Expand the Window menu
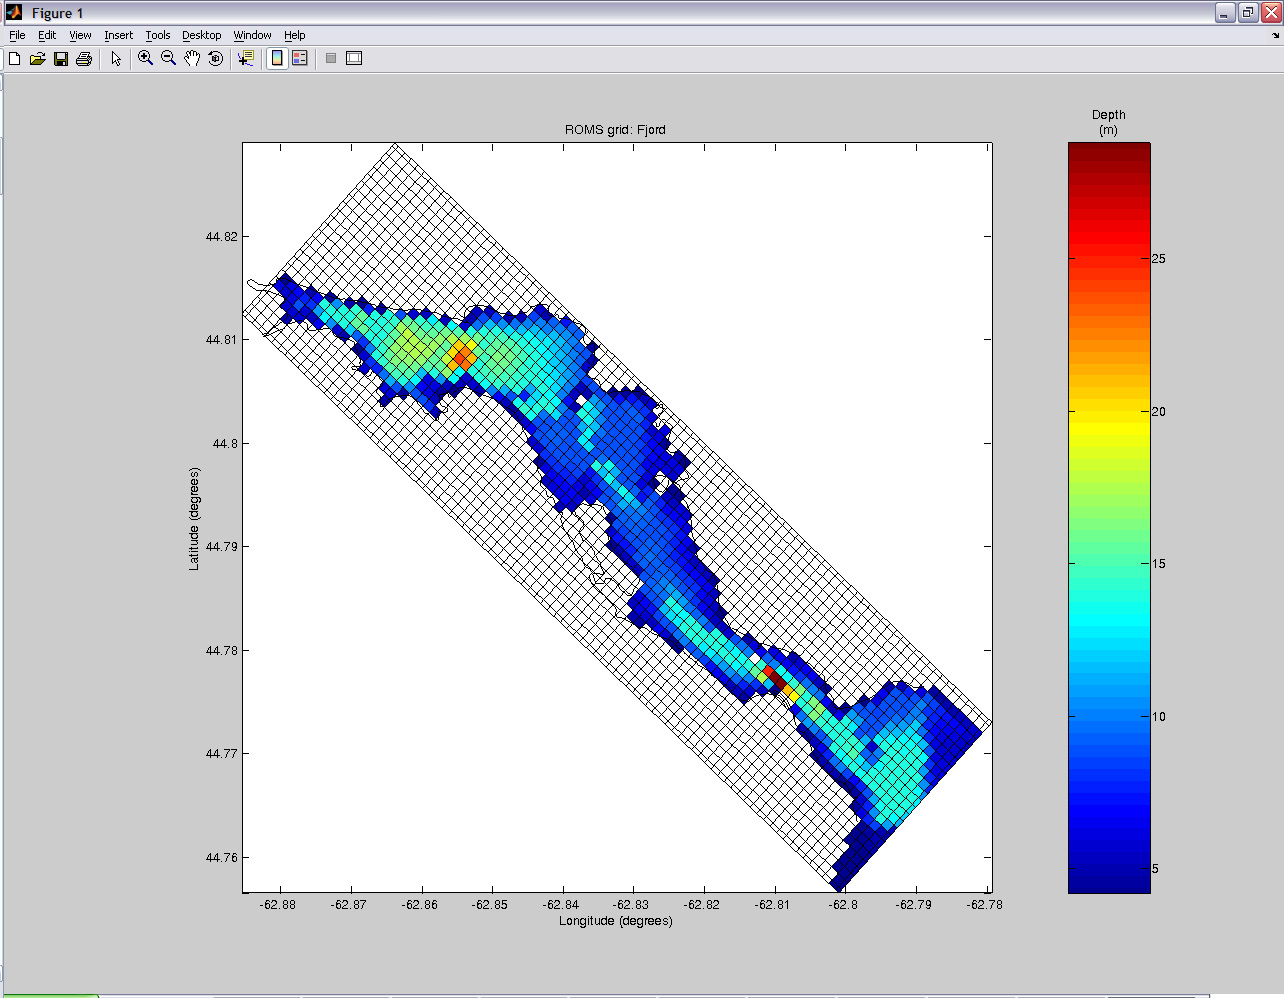1284x998 pixels. [x=252, y=35]
